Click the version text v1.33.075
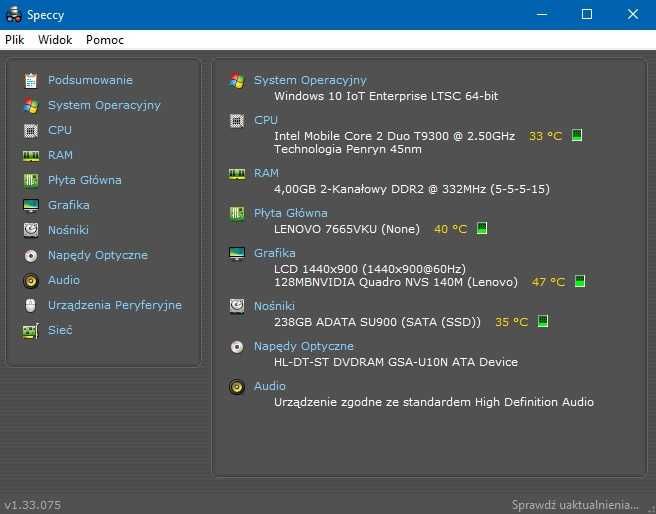This screenshot has height=514, width=656. (33, 505)
